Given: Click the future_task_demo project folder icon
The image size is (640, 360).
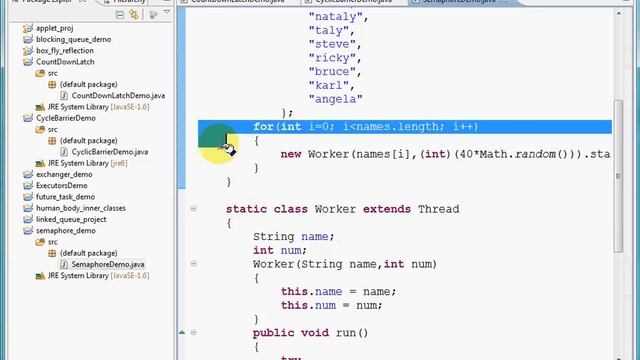Looking at the screenshot, I should tap(28, 197).
